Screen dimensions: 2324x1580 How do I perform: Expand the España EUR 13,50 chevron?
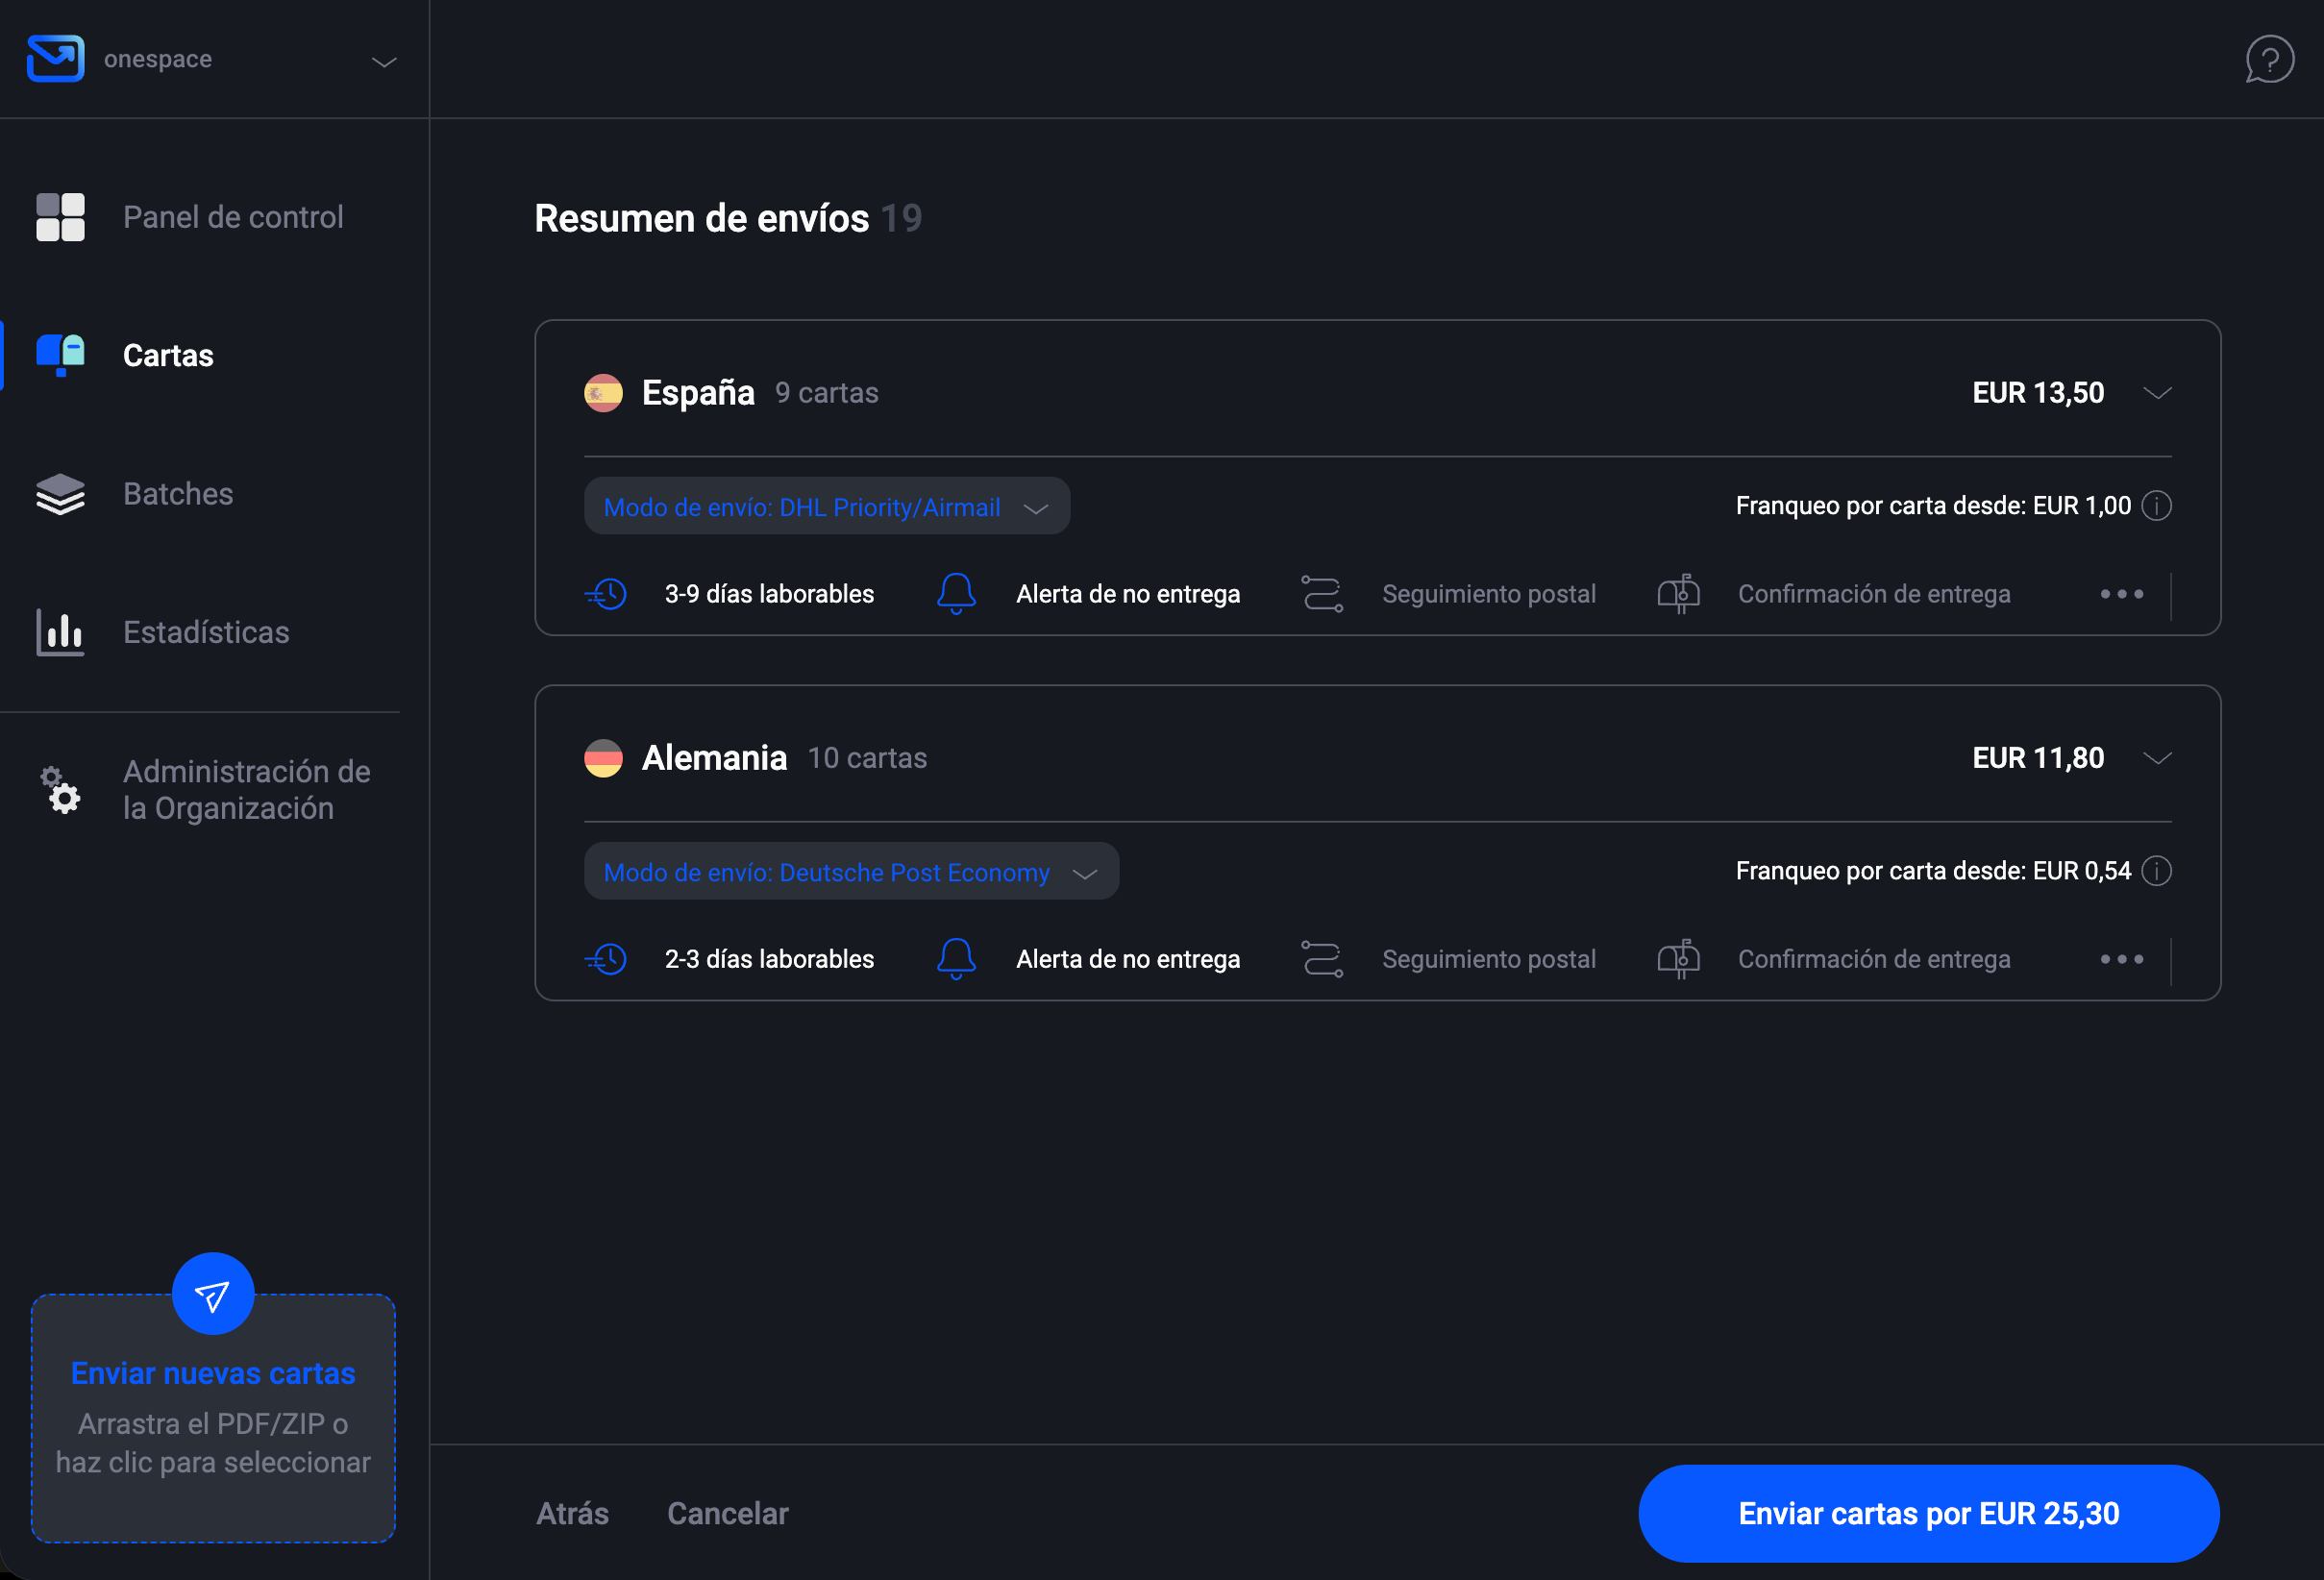(x=2157, y=393)
